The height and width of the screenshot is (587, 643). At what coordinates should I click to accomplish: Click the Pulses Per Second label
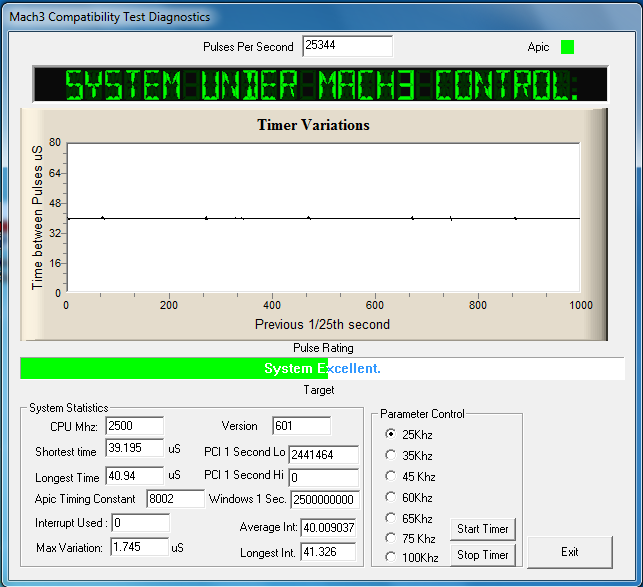[x=249, y=47]
